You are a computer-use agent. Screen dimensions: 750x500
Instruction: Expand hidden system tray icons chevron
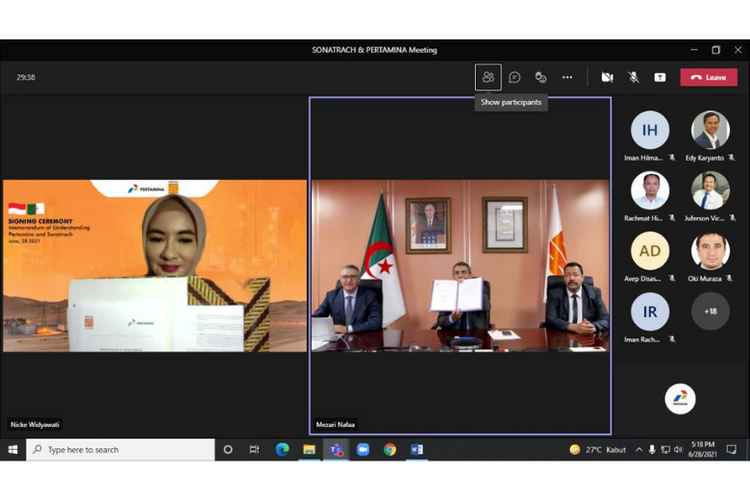[640, 450]
